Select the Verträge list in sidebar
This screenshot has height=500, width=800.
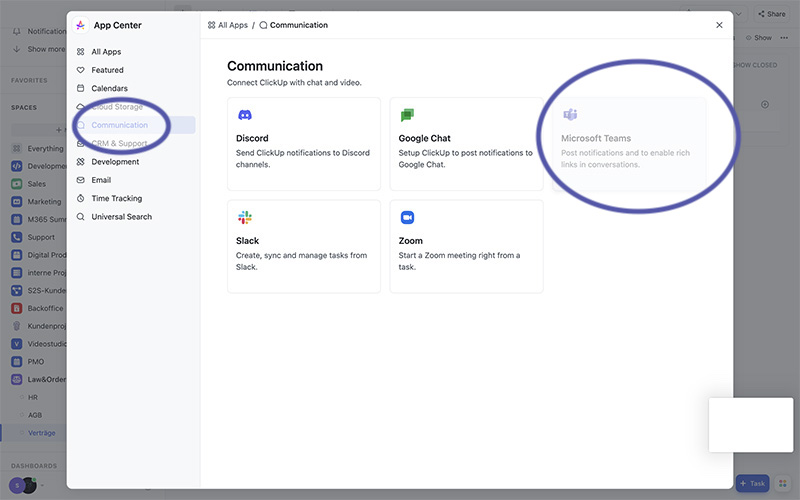coord(41,433)
